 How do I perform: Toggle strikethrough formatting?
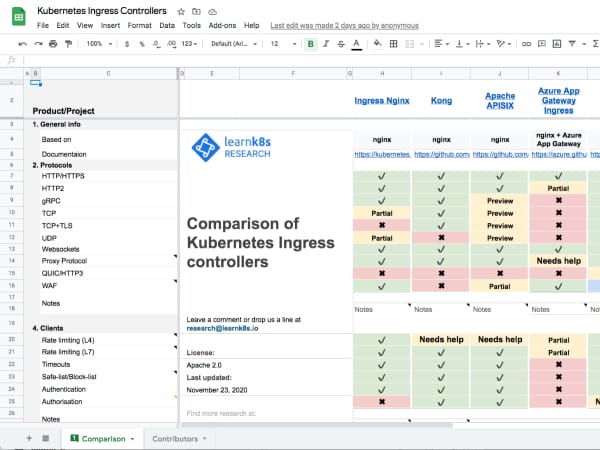(x=341, y=44)
